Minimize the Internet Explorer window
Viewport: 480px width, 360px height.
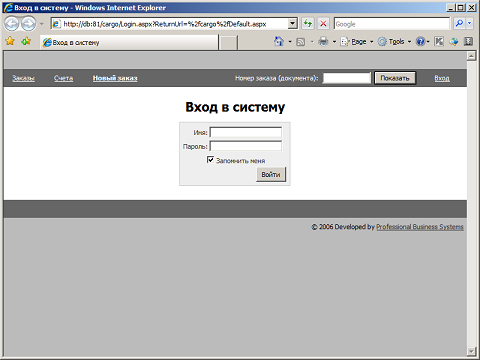[x=450, y=7]
